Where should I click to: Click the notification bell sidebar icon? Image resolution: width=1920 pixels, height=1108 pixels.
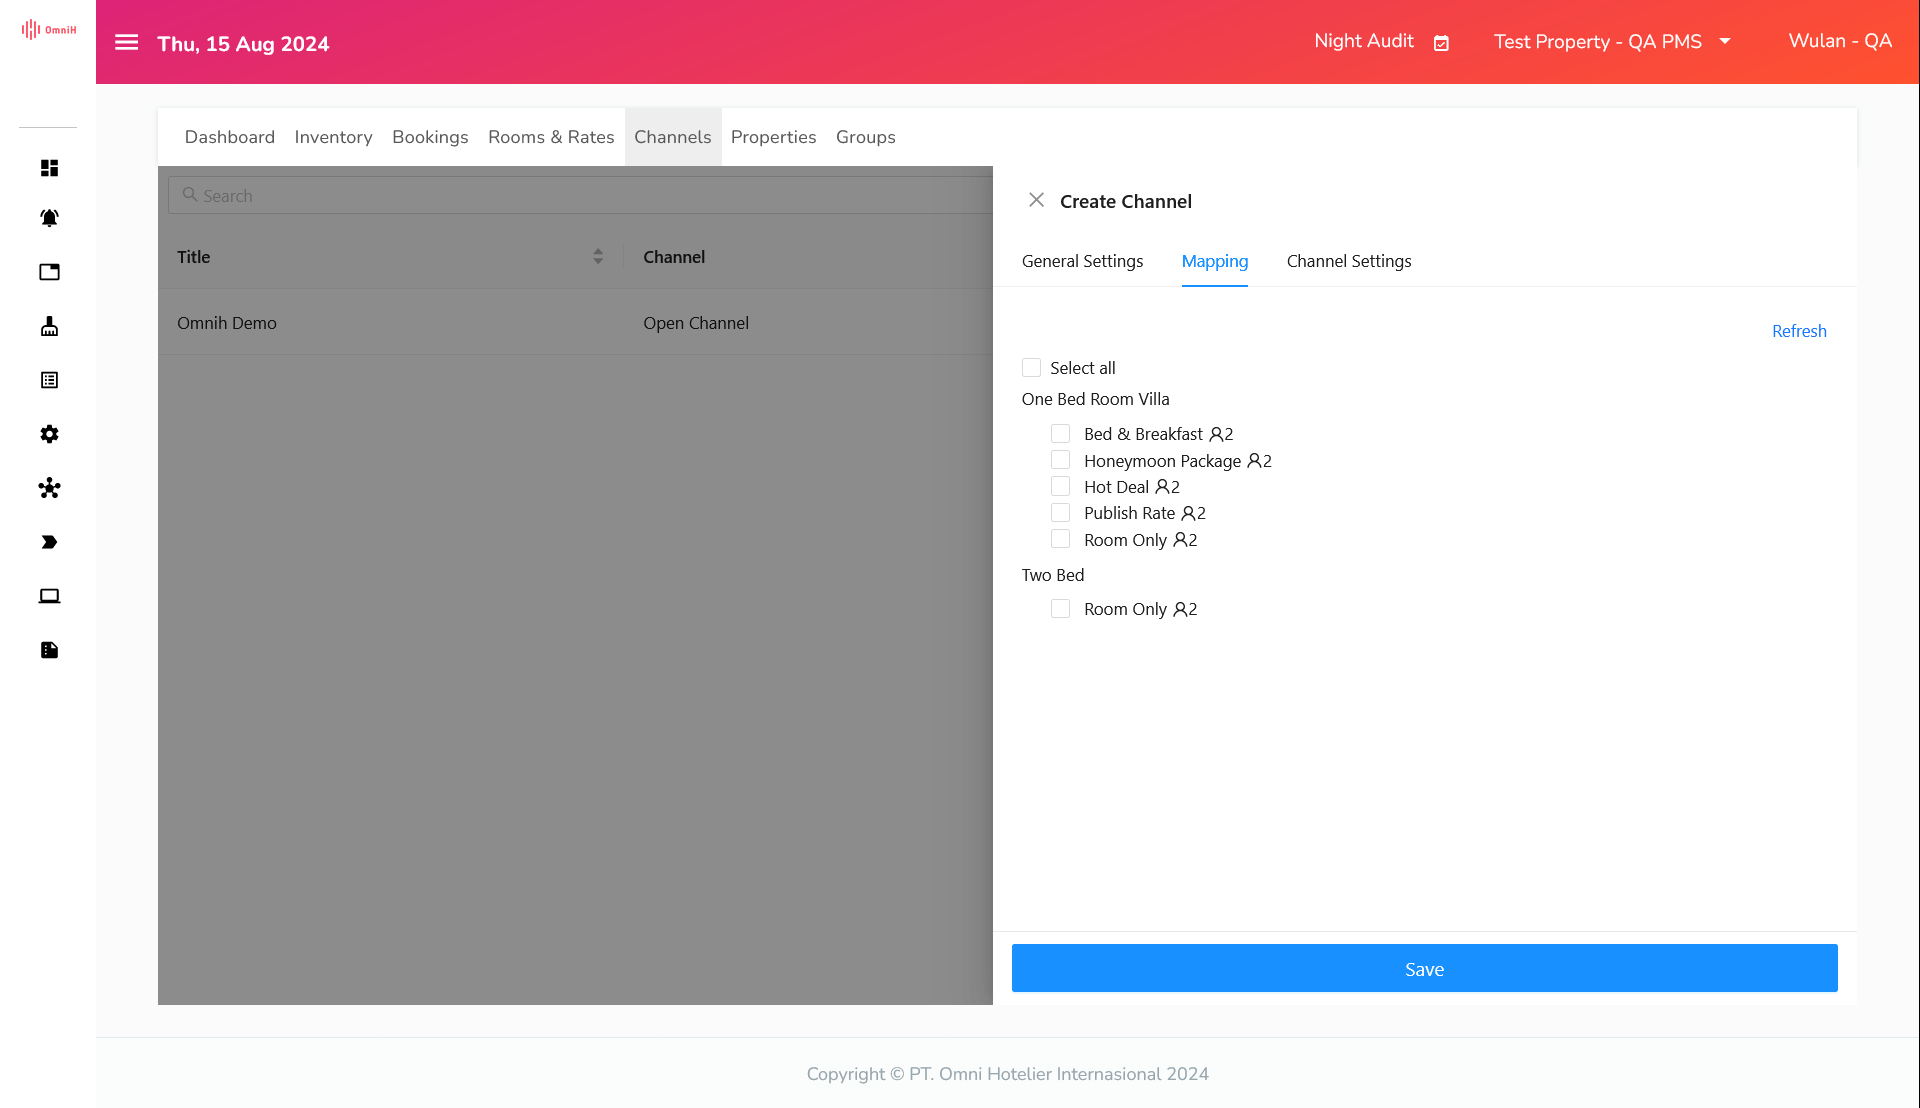(49, 218)
